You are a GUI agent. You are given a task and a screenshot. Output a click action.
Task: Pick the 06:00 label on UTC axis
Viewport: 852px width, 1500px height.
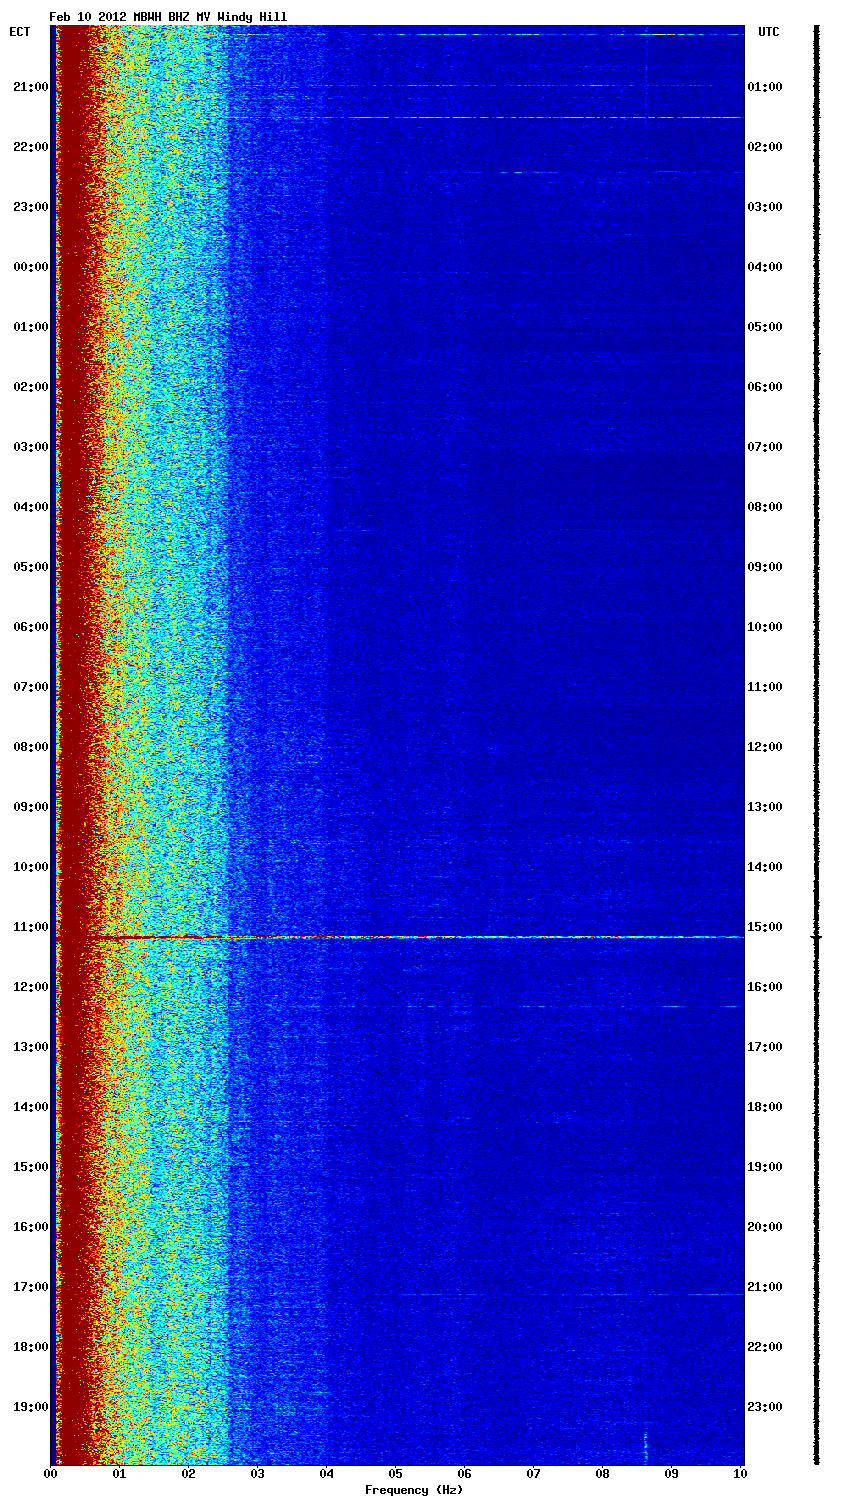click(765, 387)
